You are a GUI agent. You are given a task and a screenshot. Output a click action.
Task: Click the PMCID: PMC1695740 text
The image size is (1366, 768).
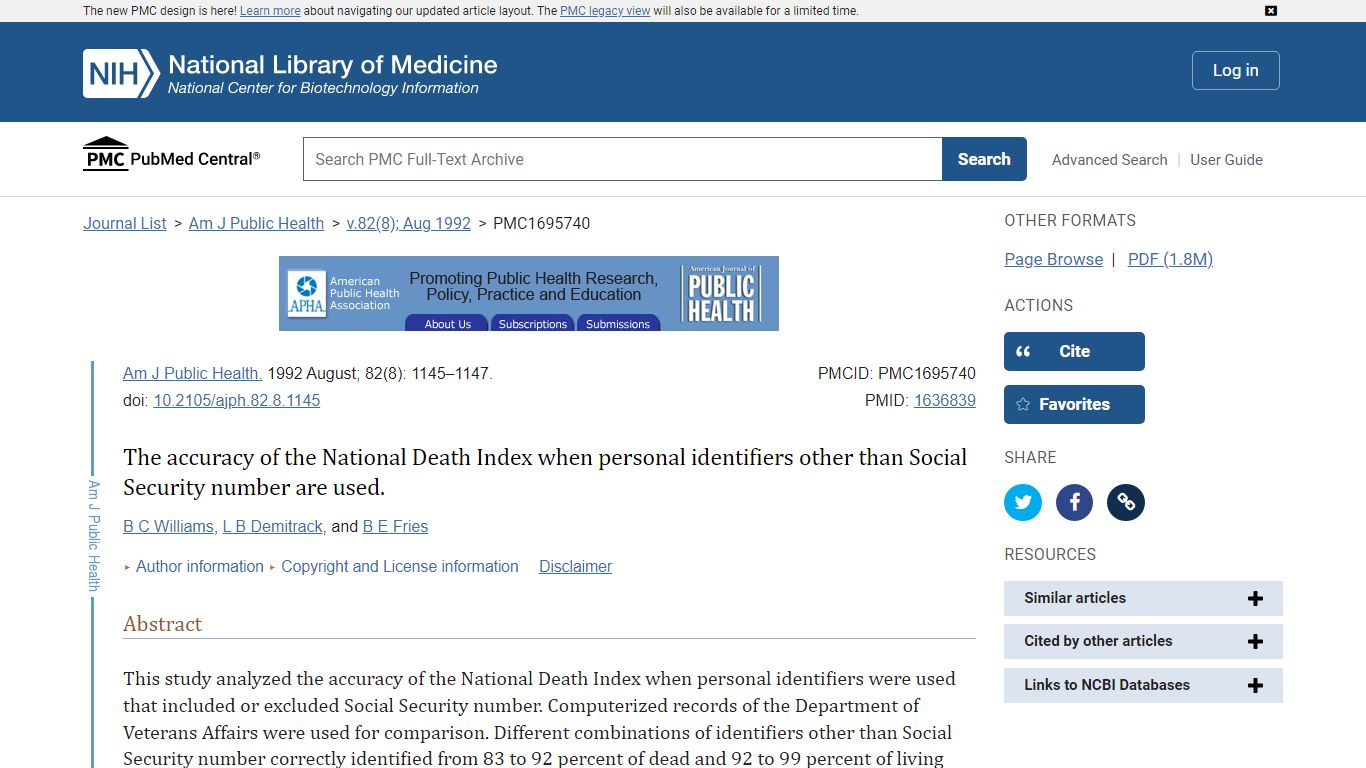coord(896,373)
